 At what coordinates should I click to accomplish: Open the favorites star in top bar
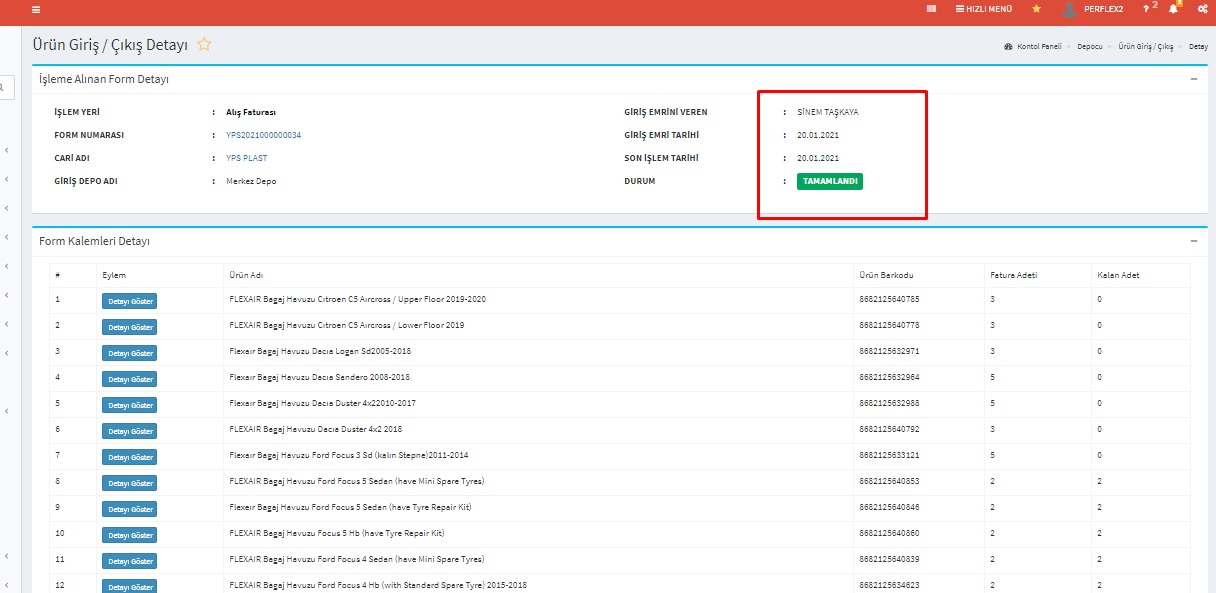(x=1036, y=9)
